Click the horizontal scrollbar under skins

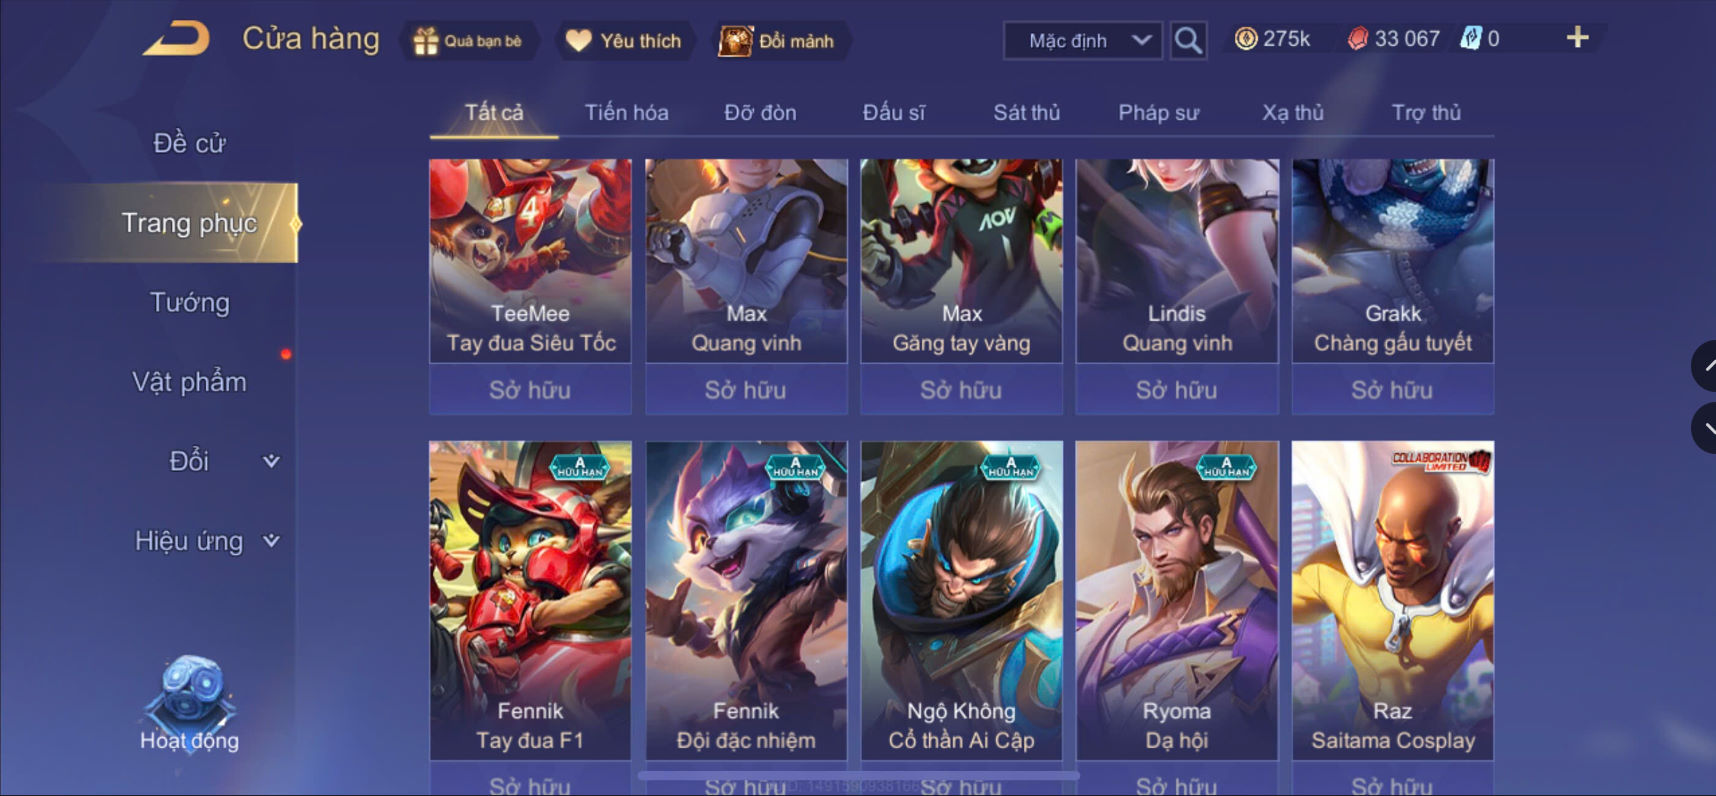point(858,775)
